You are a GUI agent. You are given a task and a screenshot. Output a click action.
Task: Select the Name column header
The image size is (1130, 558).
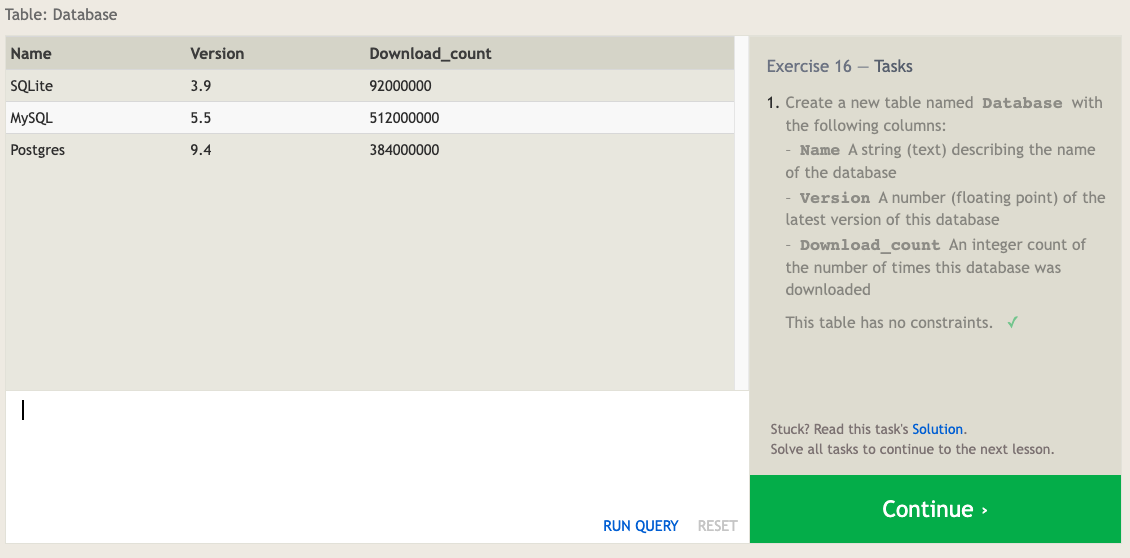click(x=31, y=53)
